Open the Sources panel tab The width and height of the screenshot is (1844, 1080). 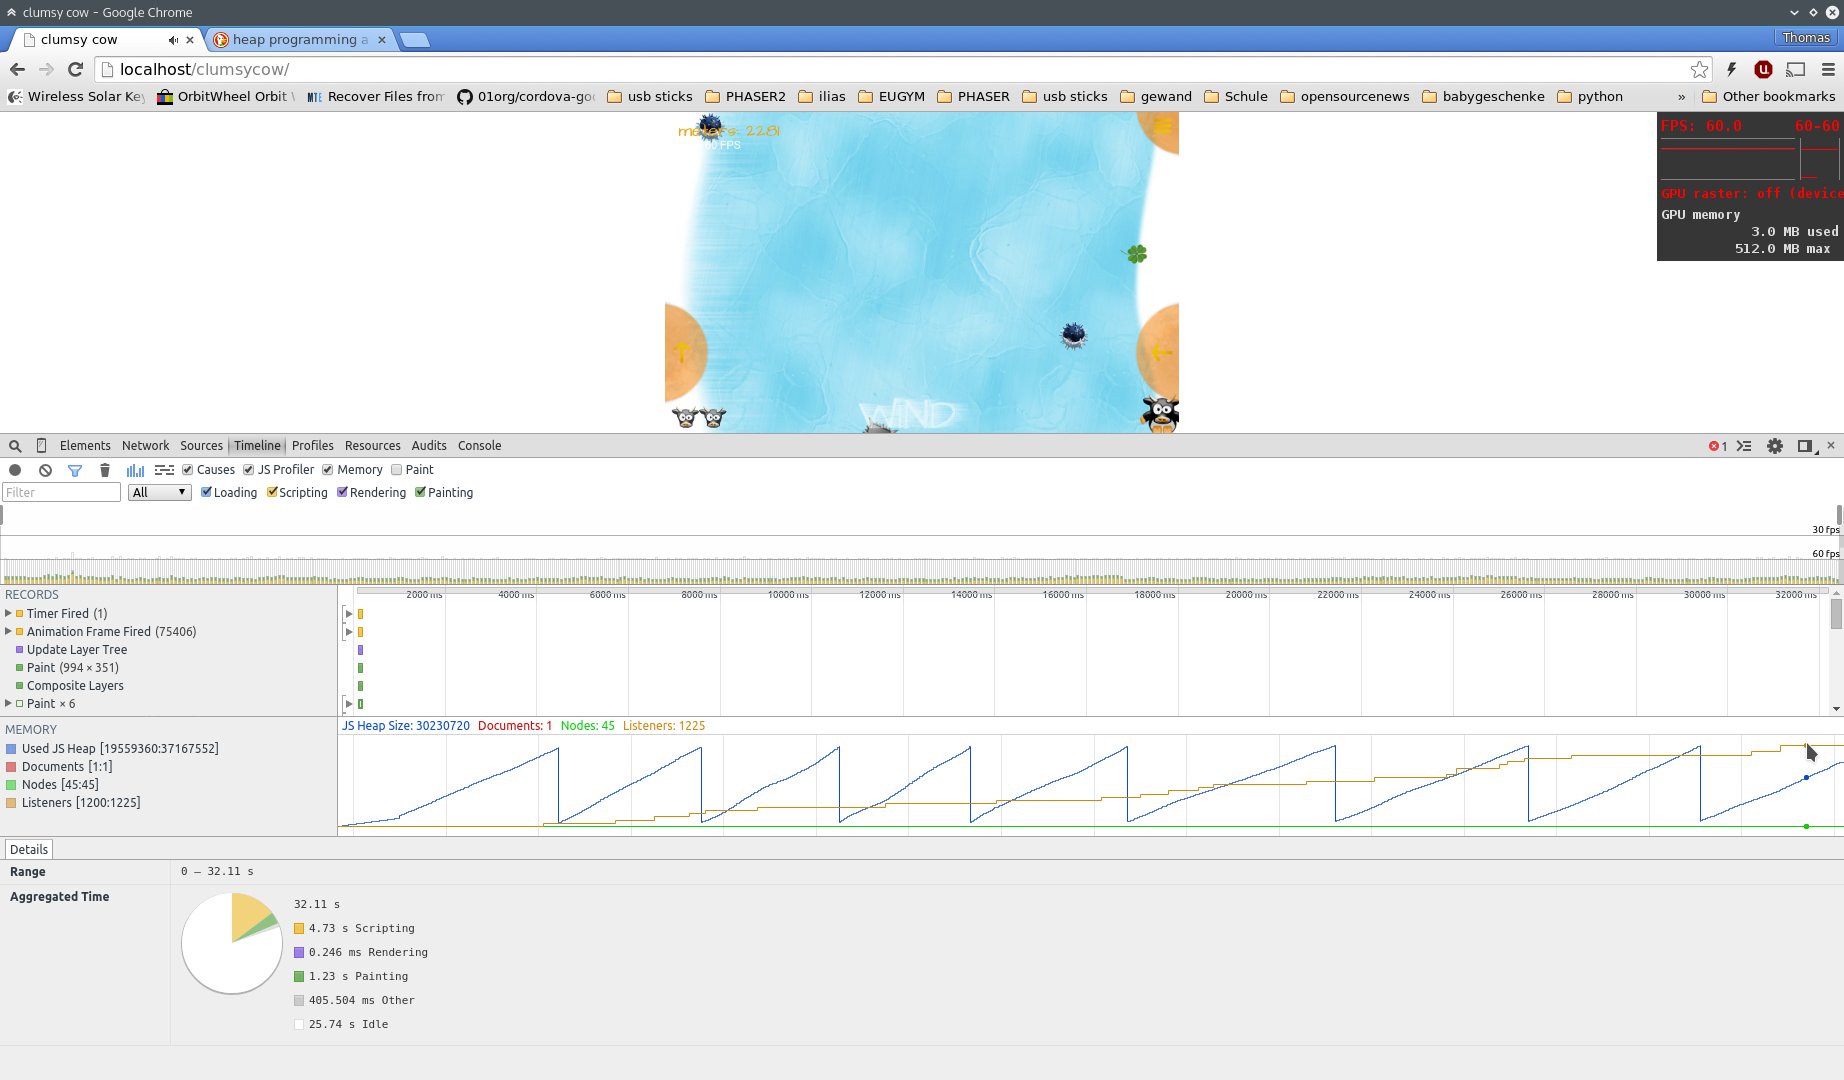pos(201,446)
